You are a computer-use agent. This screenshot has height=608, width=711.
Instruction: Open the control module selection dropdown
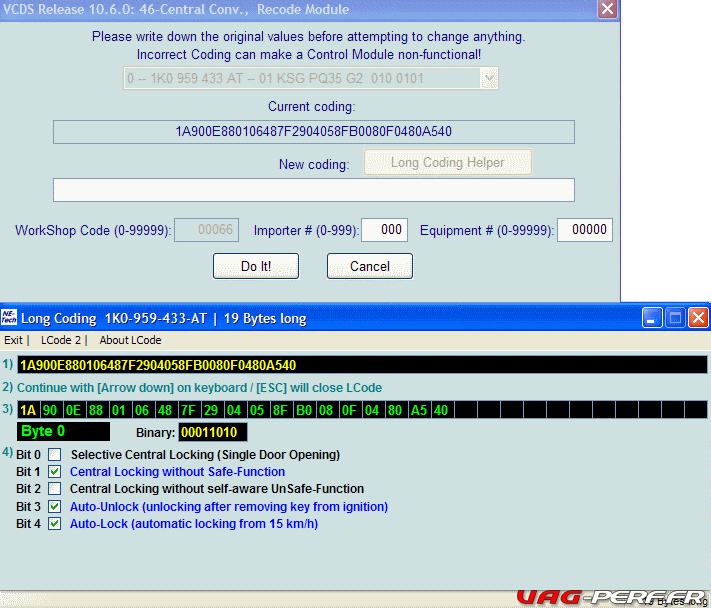tap(489, 78)
